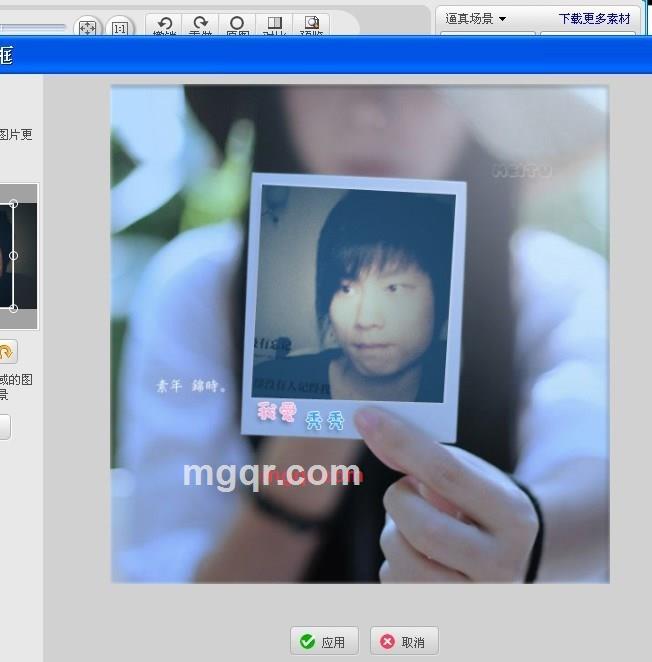
Task: Click the blank button in the left panel
Action: [4, 428]
